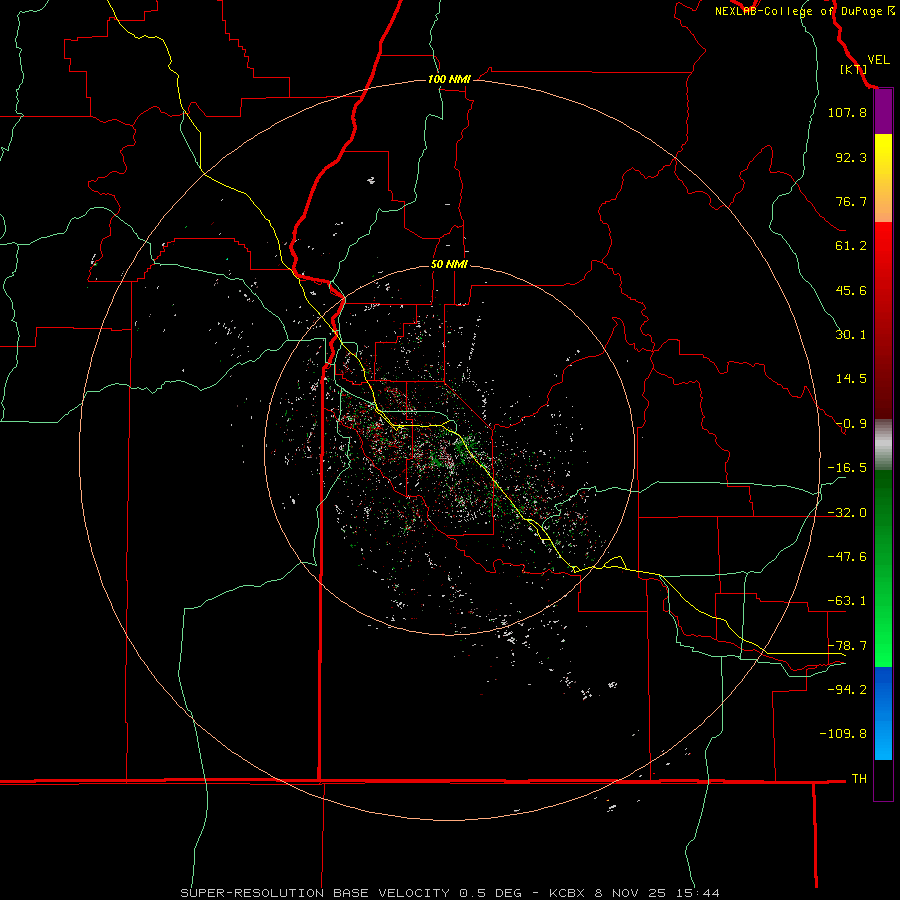Pick the purple segment of the velocity scale
The height and width of the screenshot is (900, 900).
click(x=883, y=112)
